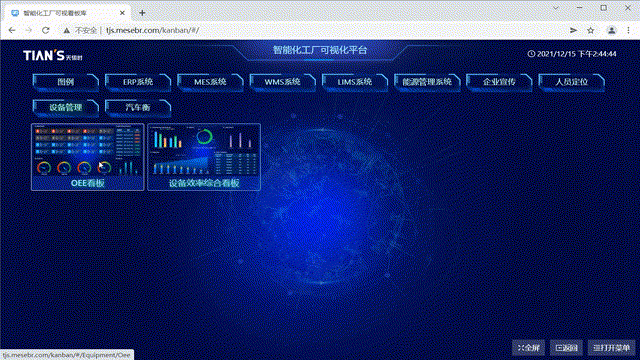This screenshot has width=640, height=360.
Task: Select the 人员定位 tab
Action: tap(571, 82)
